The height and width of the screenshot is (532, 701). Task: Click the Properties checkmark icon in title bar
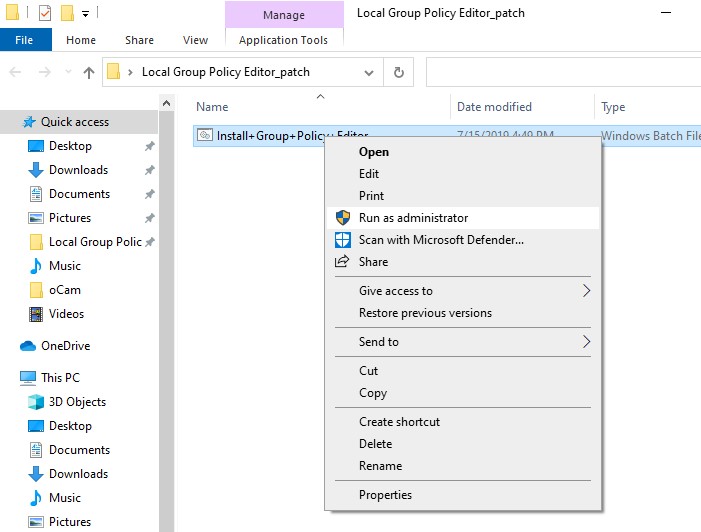(45, 13)
